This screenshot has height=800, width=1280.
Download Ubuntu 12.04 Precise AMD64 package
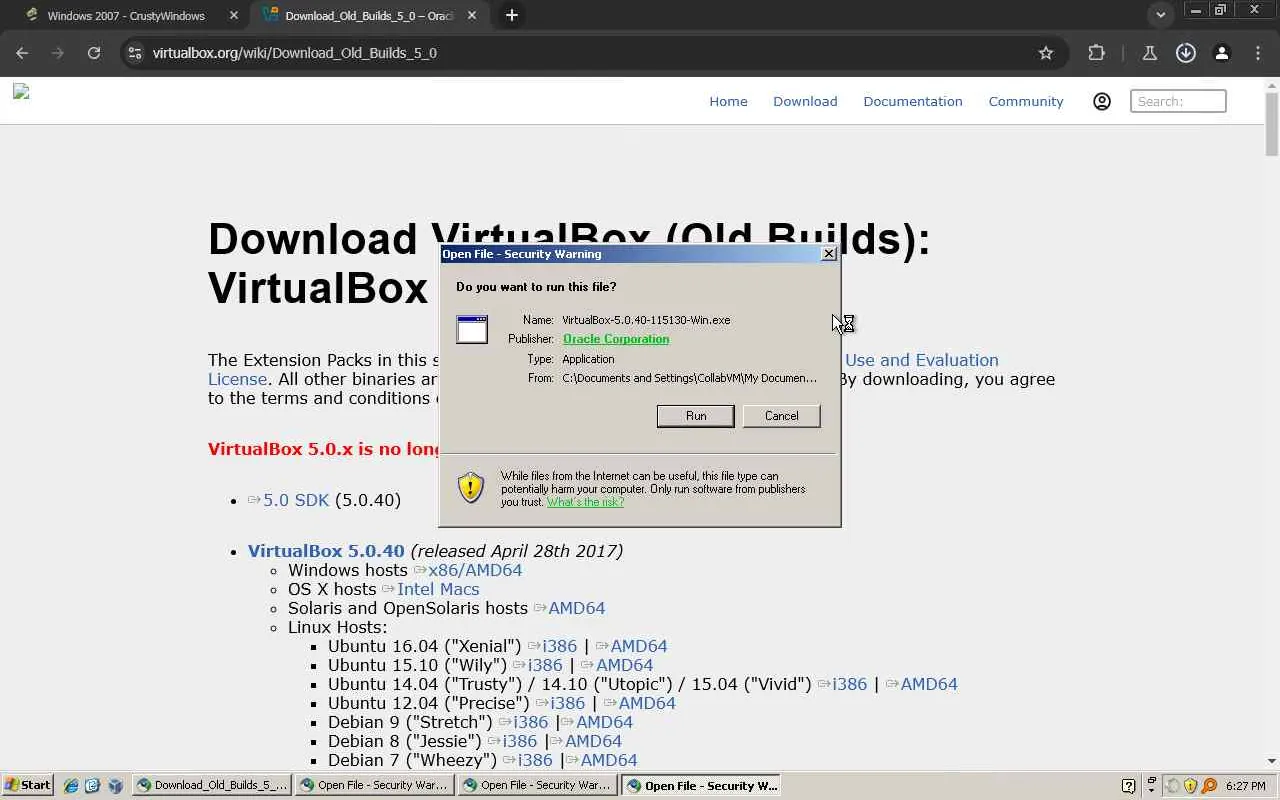click(x=647, y=703)
